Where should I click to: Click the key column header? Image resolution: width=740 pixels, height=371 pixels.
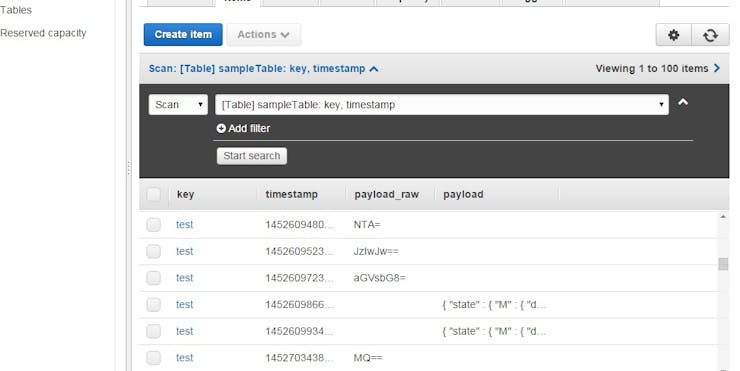coord(185,194)
